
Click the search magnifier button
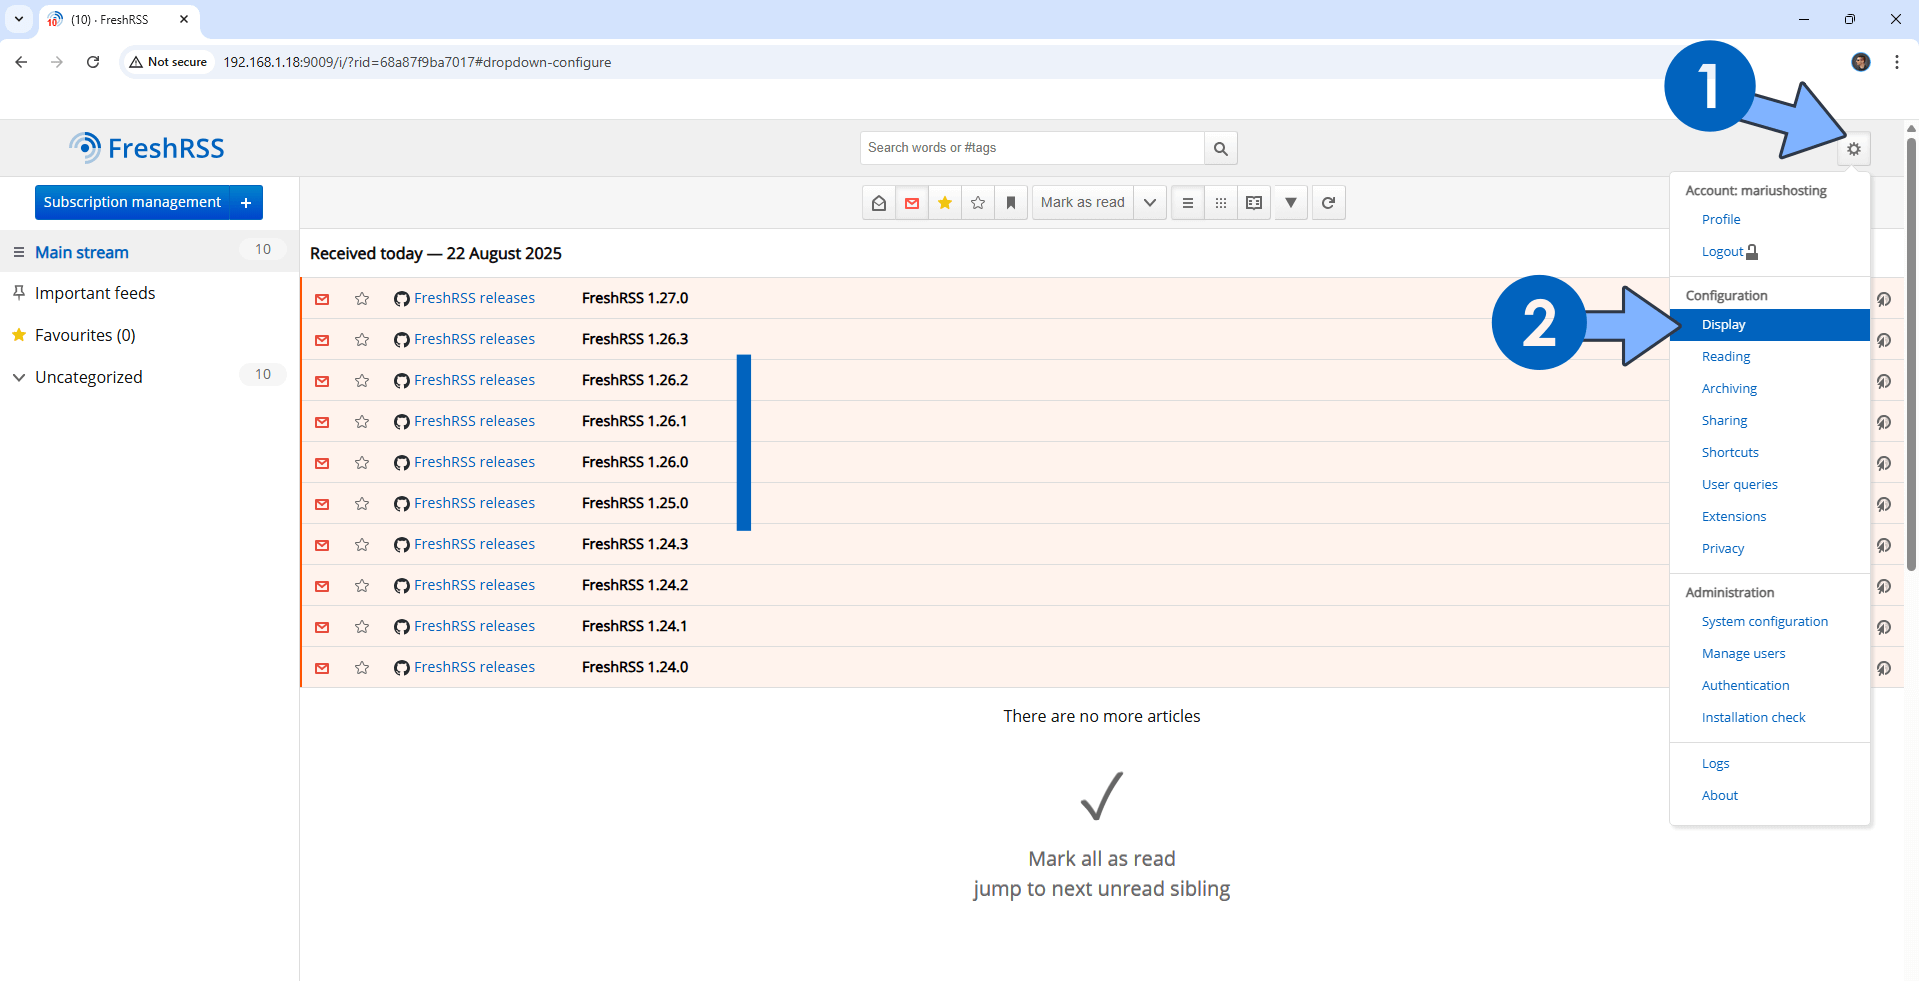1220,148
